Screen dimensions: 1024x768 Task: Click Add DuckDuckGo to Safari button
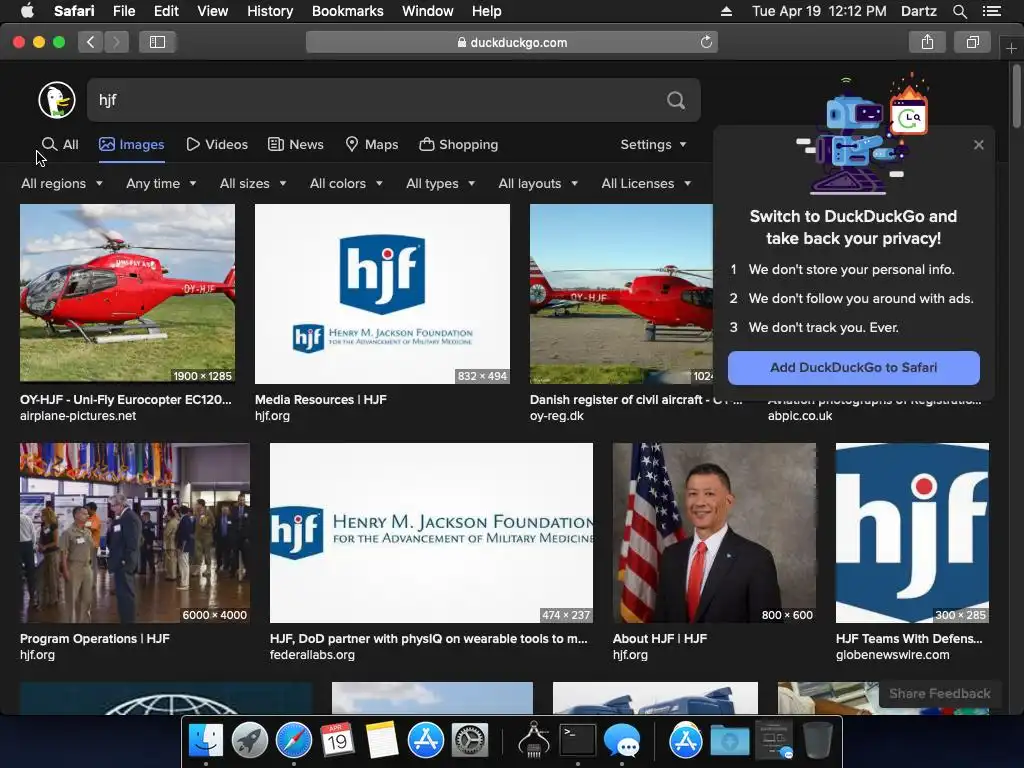[854, 368]
